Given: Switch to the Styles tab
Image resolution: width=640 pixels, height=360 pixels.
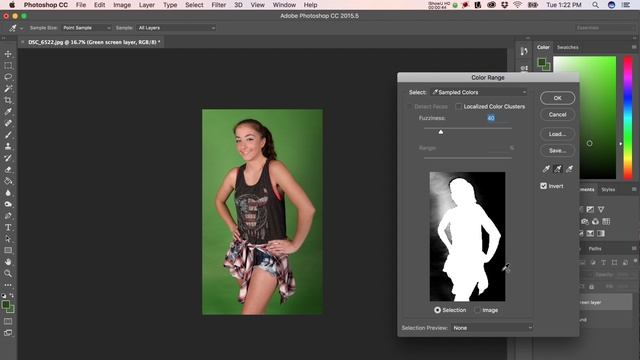Looking at the screenshot, I should click(x=608, y=190).
